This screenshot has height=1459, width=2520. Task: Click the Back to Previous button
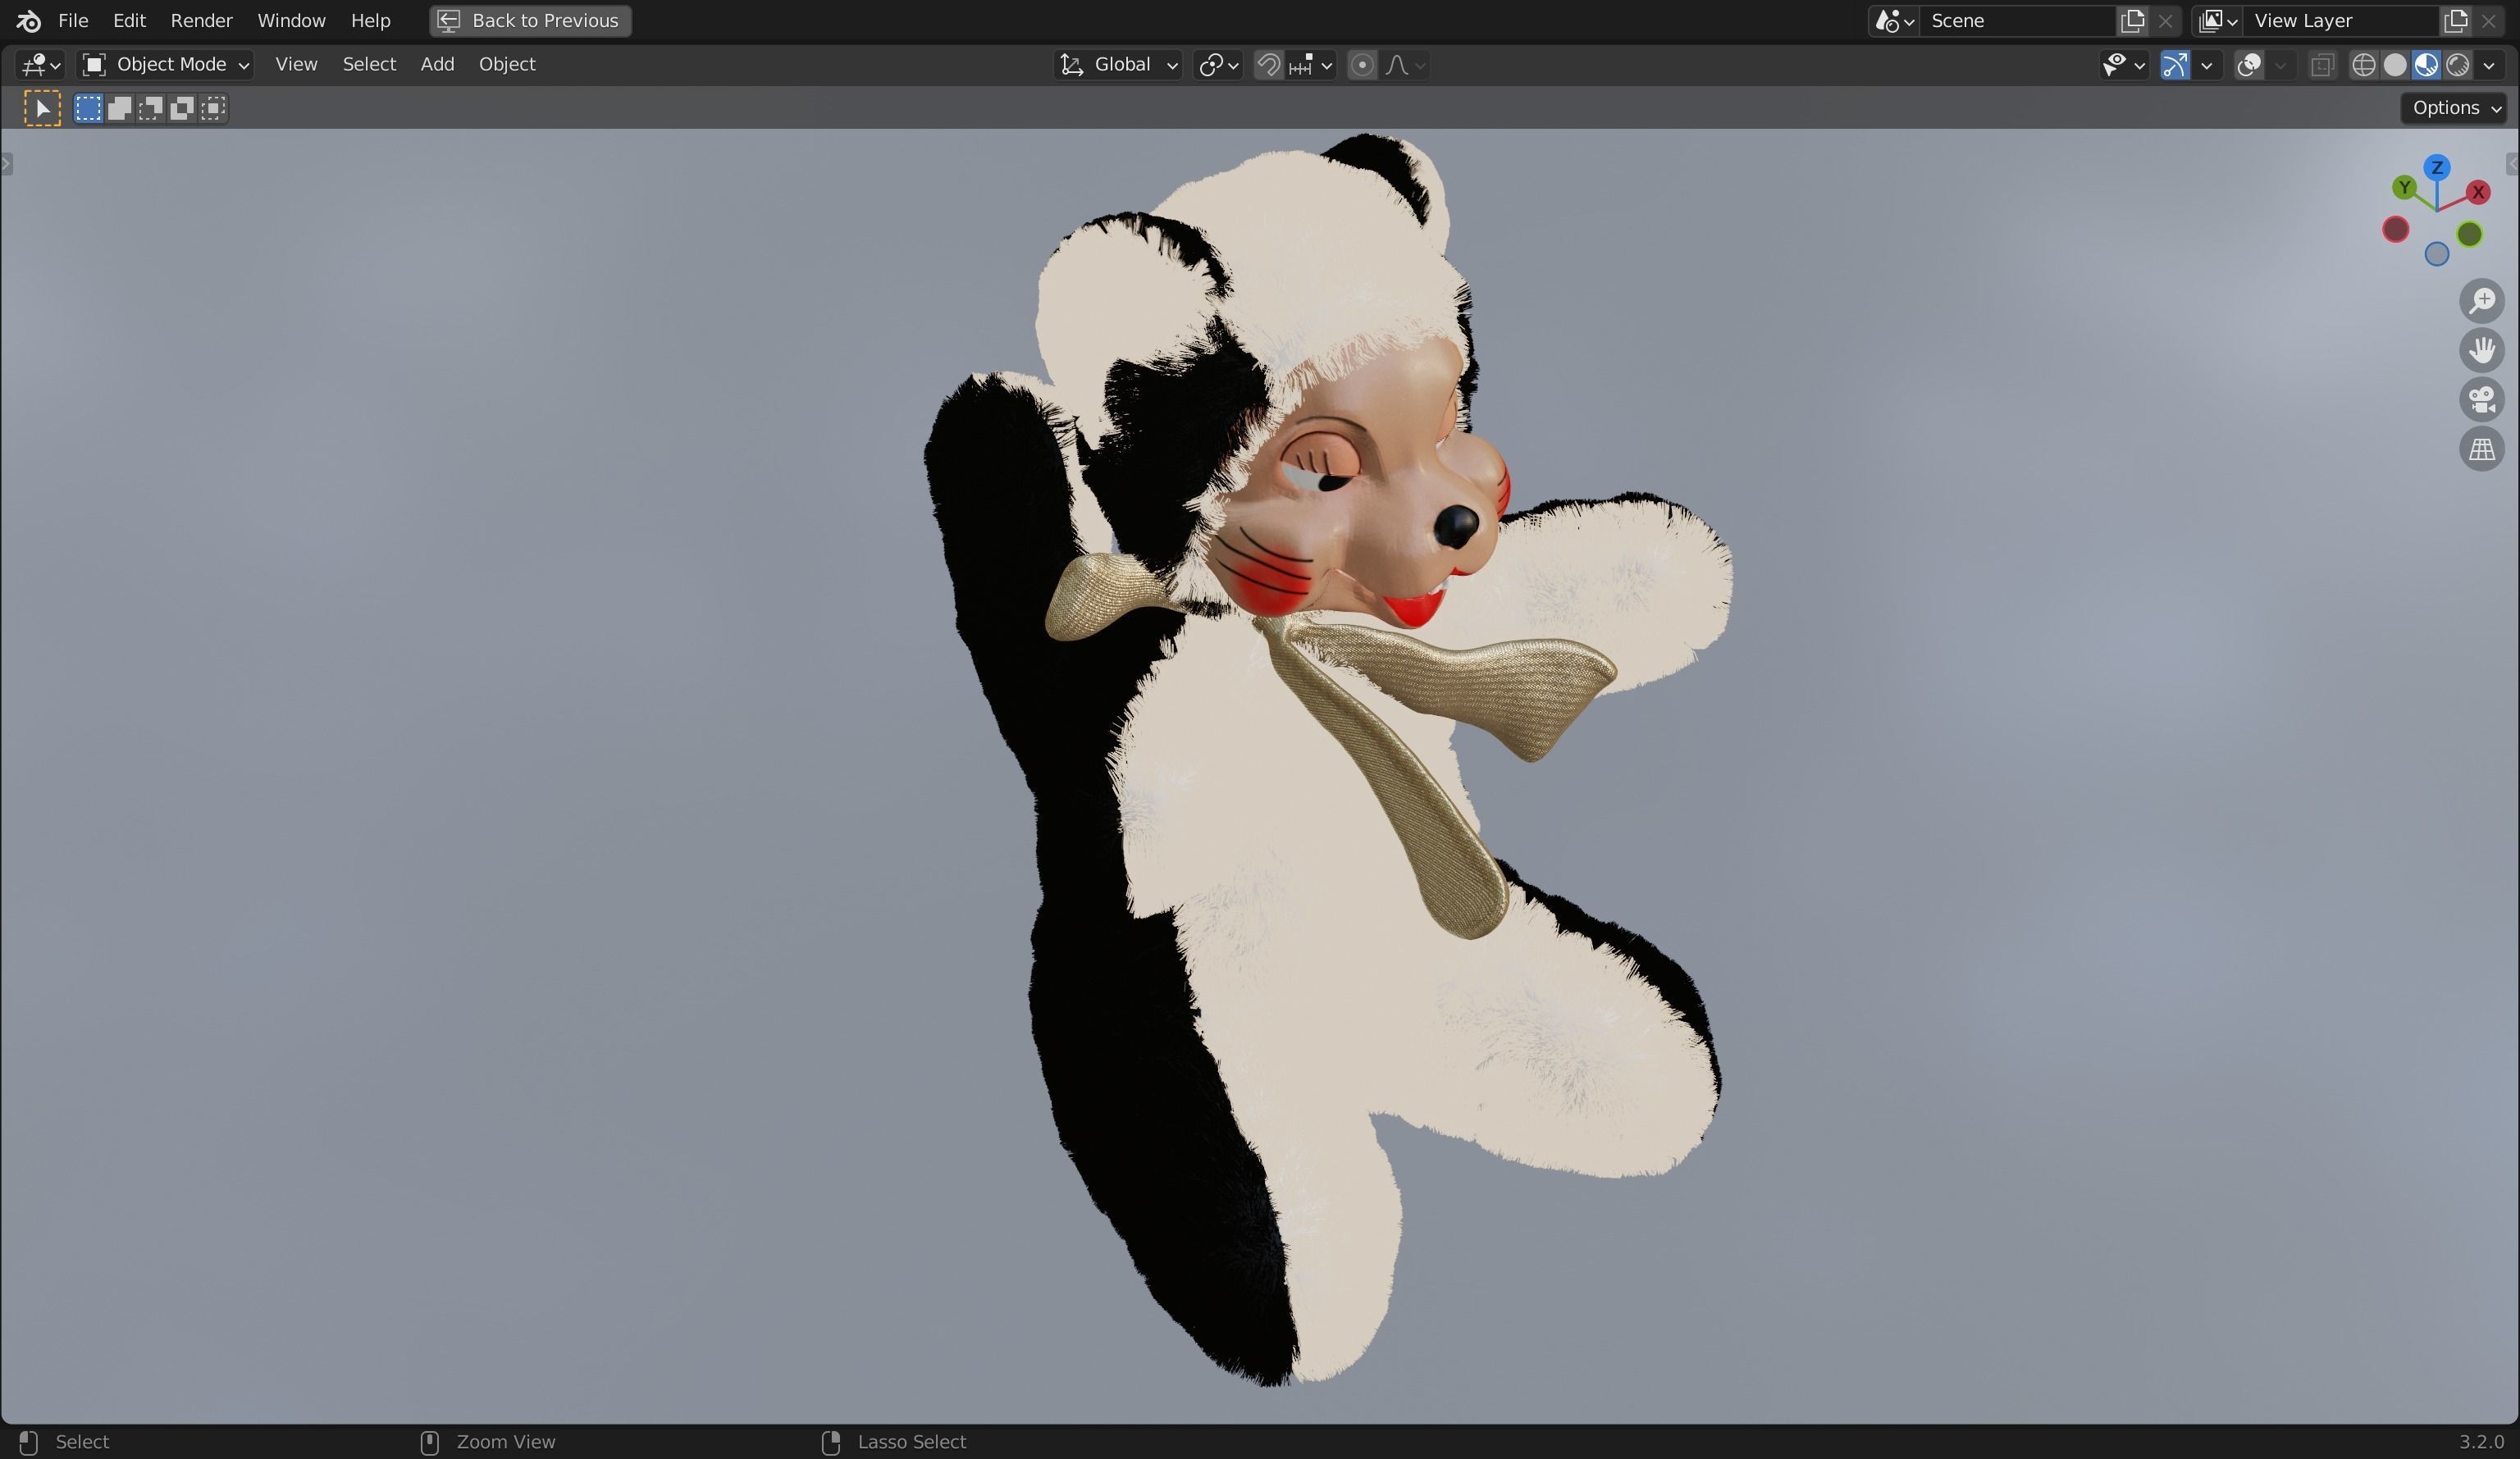pyautogui.click(x=529, y=20)
